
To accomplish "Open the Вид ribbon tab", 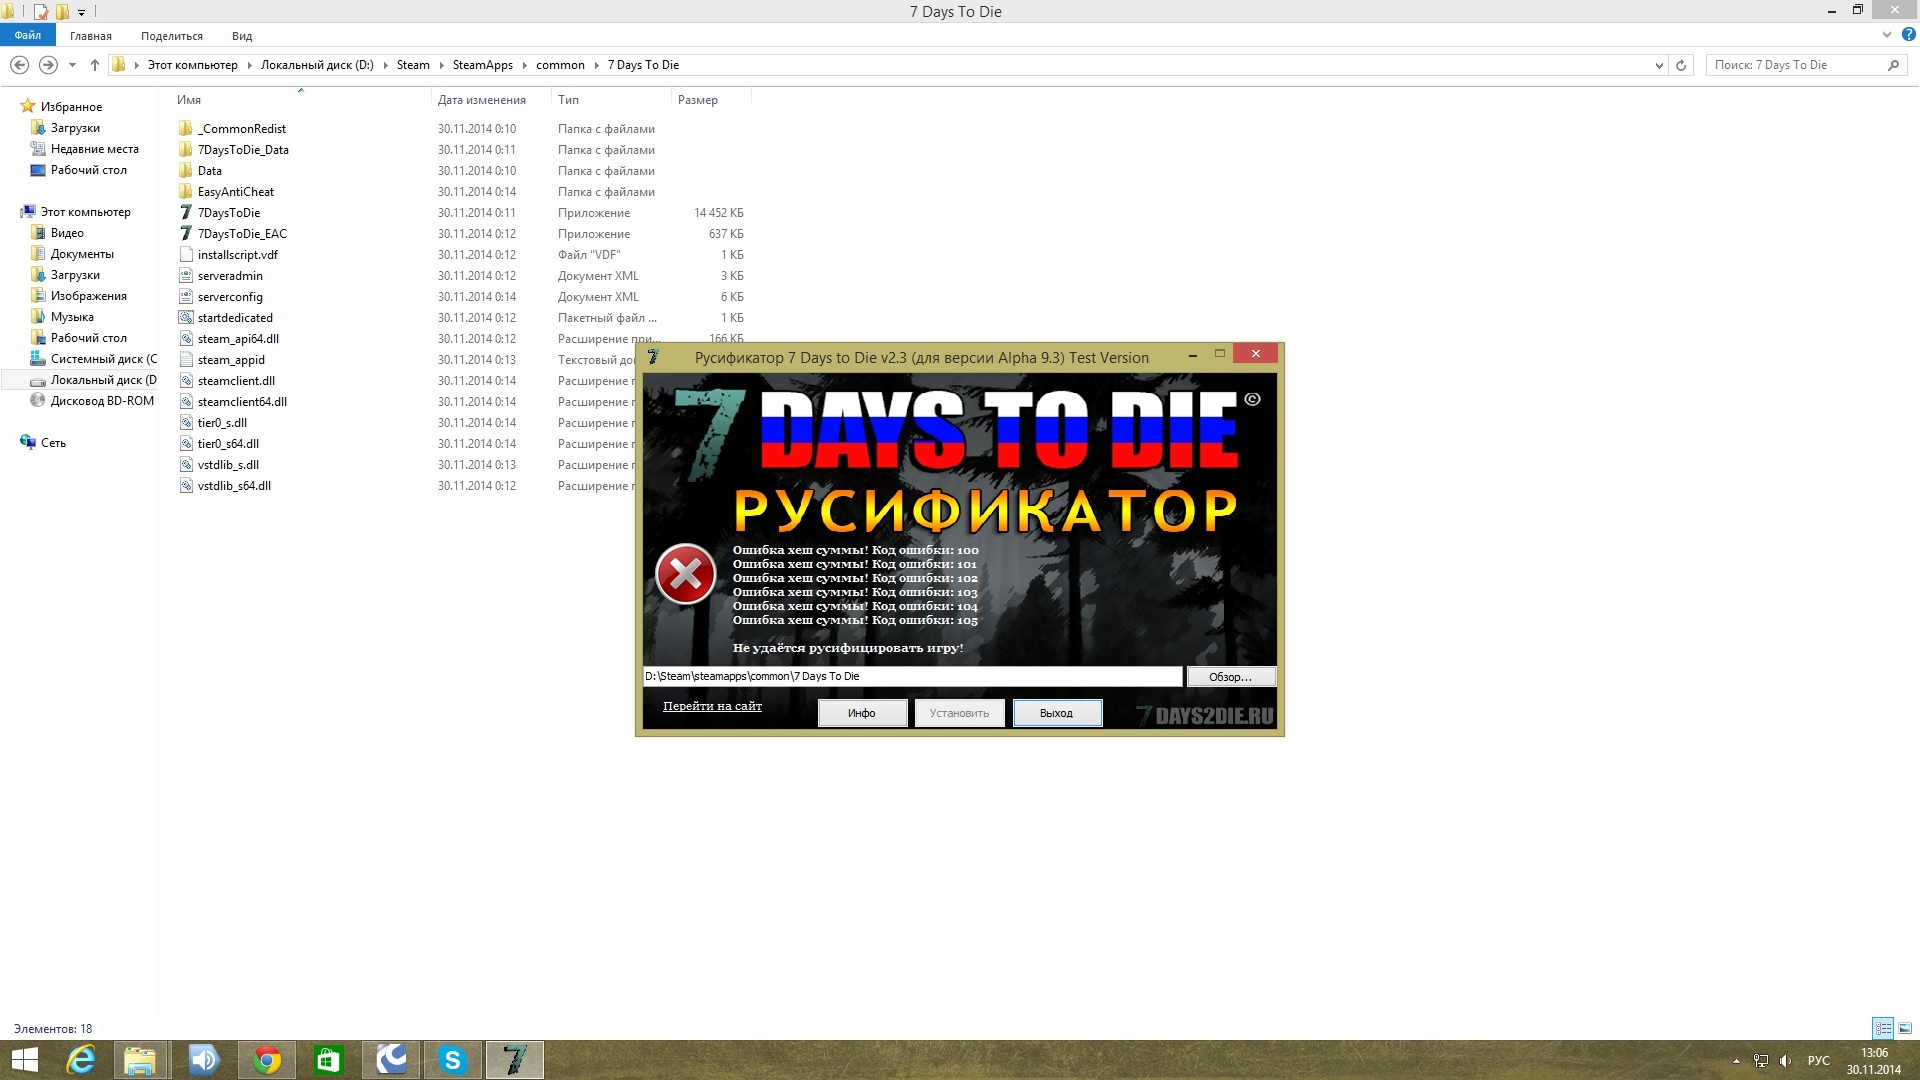I will point(242,36).
